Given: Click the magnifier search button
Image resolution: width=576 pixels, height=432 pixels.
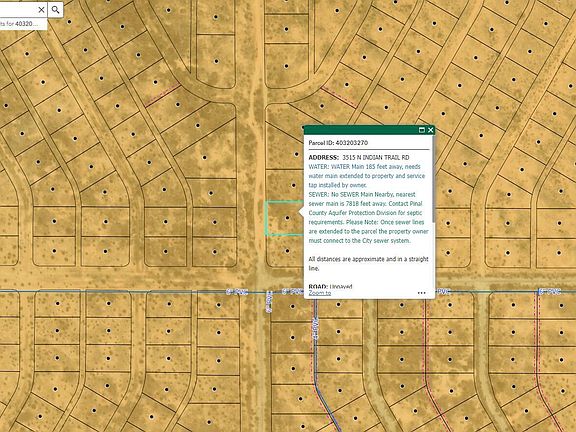Looking at the screenshot, I should coord(55,10).
